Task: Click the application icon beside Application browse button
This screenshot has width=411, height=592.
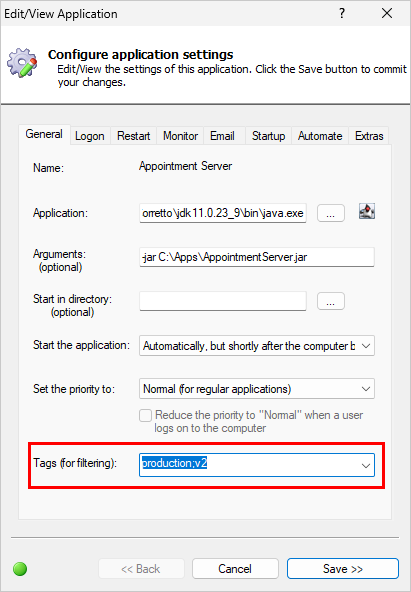Action: point(366,211)
